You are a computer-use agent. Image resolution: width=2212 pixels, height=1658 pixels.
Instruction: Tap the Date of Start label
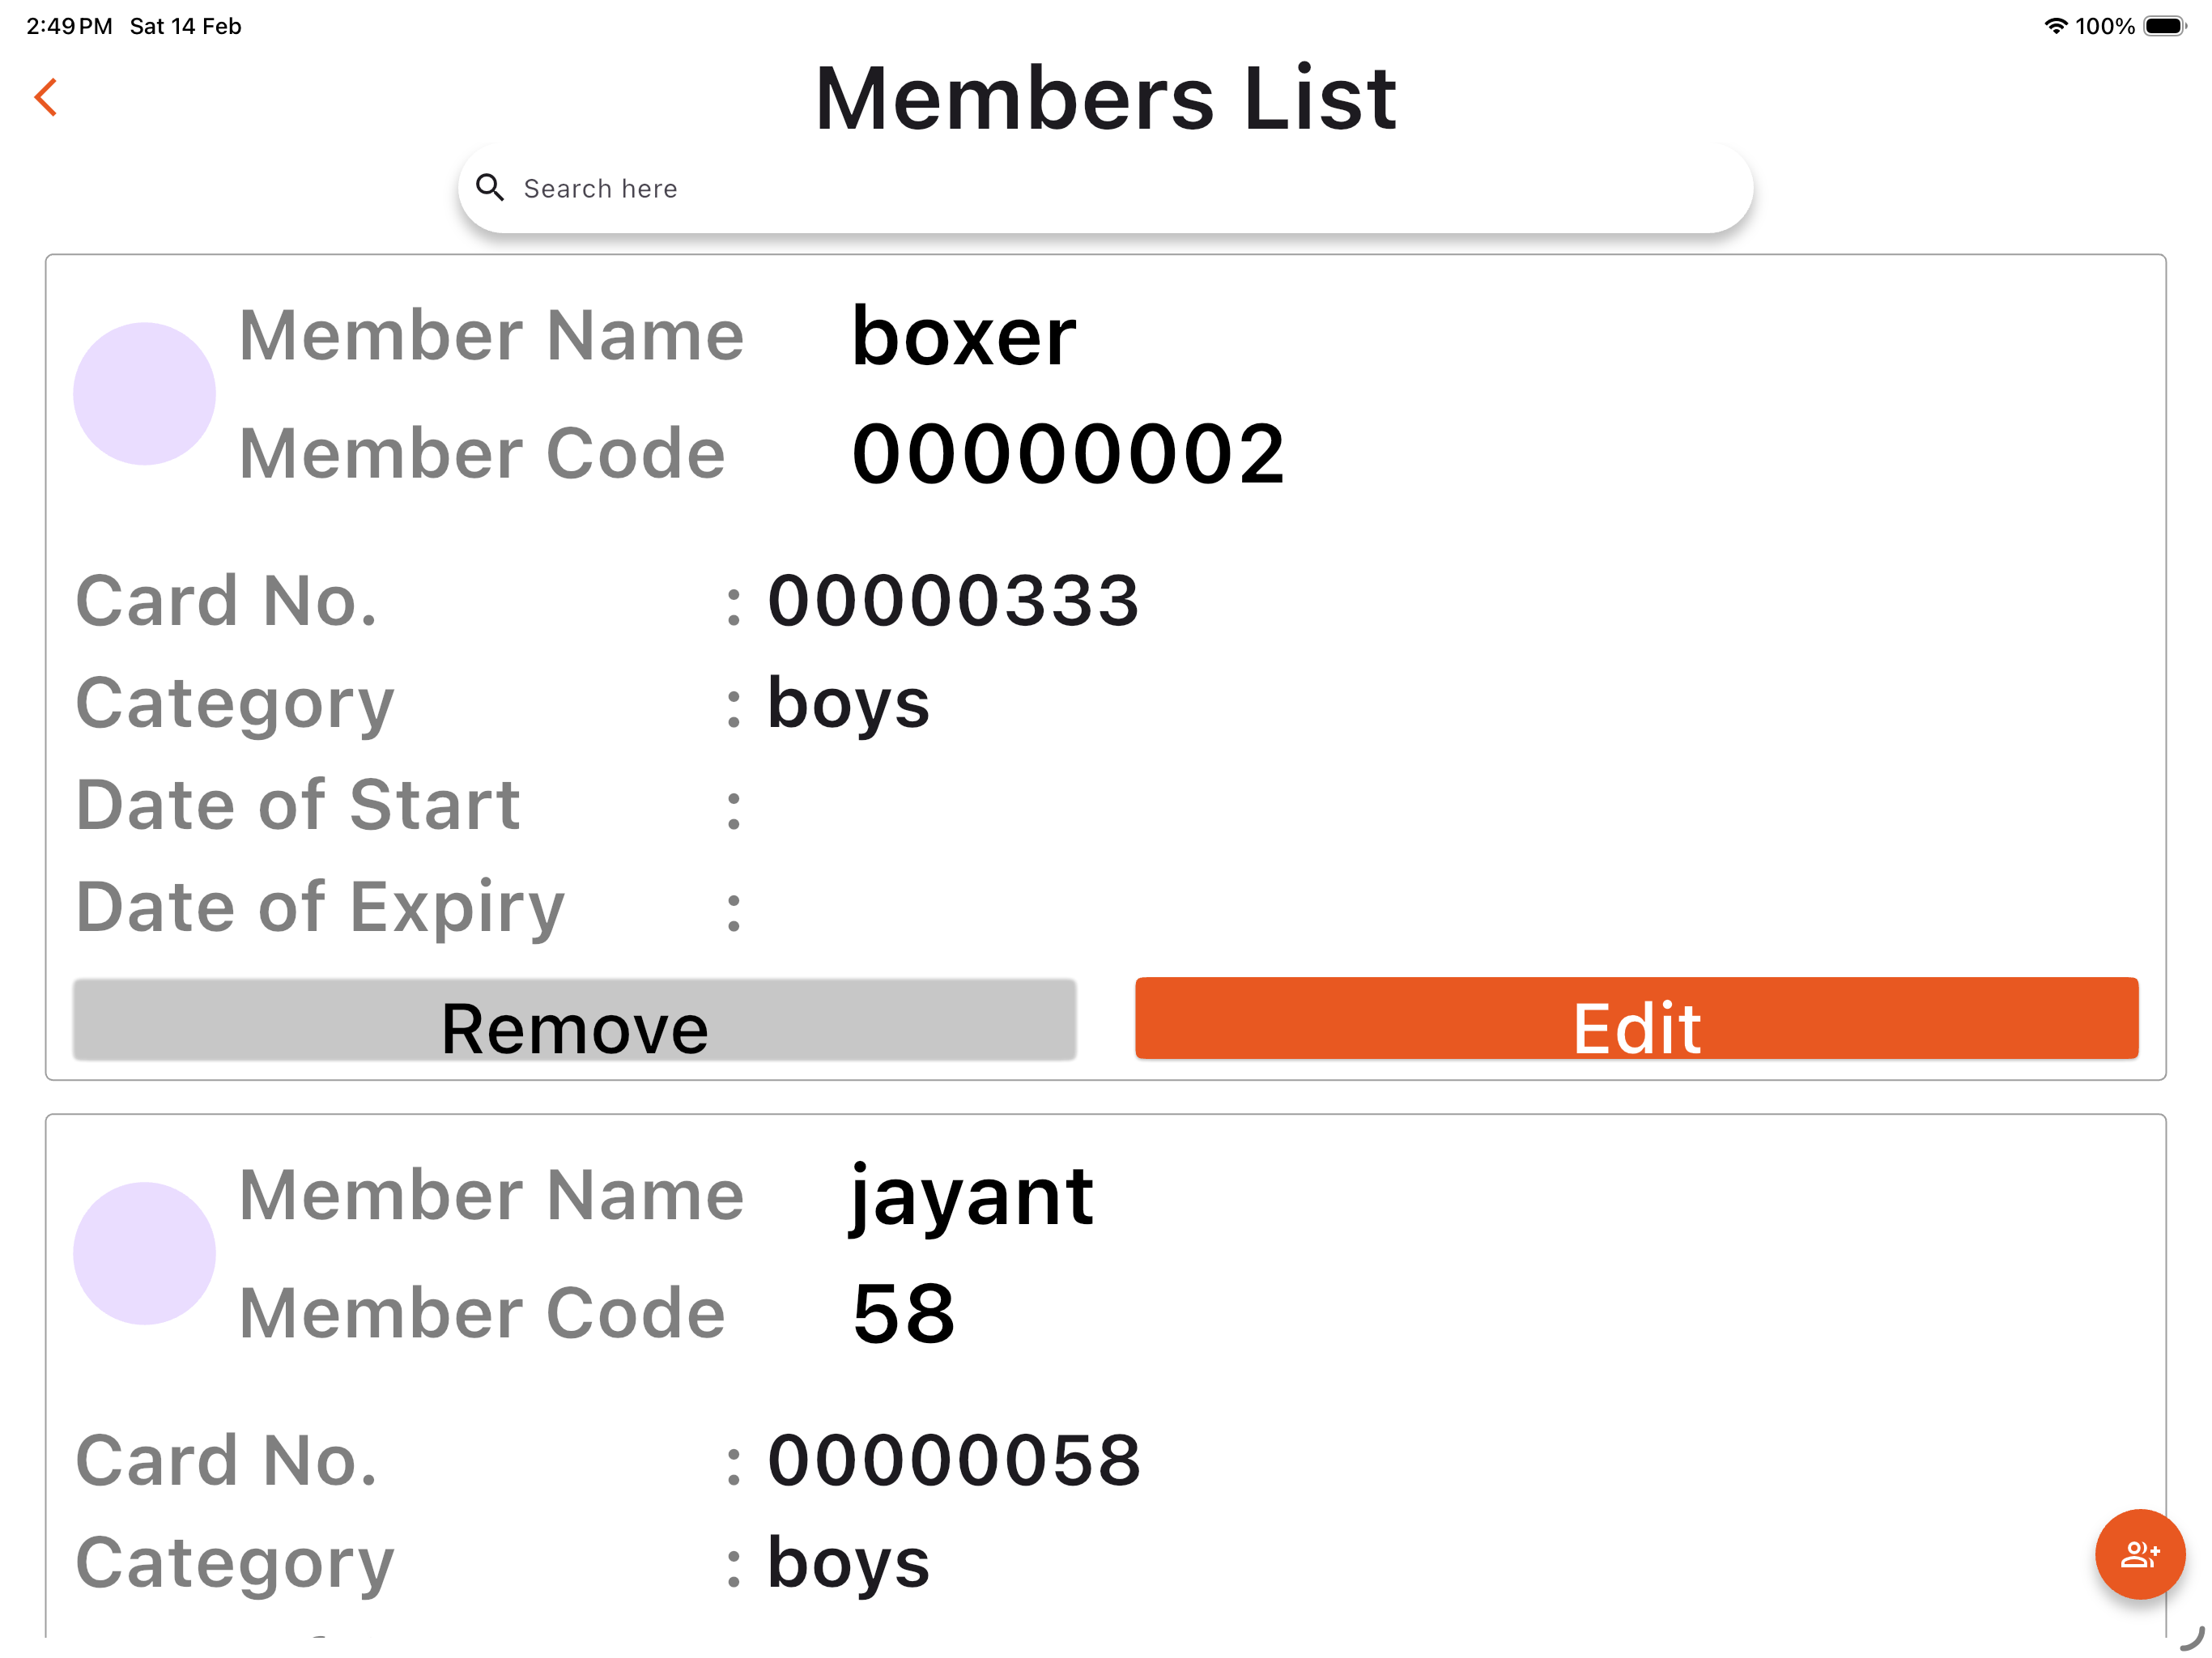click(298, 805)
